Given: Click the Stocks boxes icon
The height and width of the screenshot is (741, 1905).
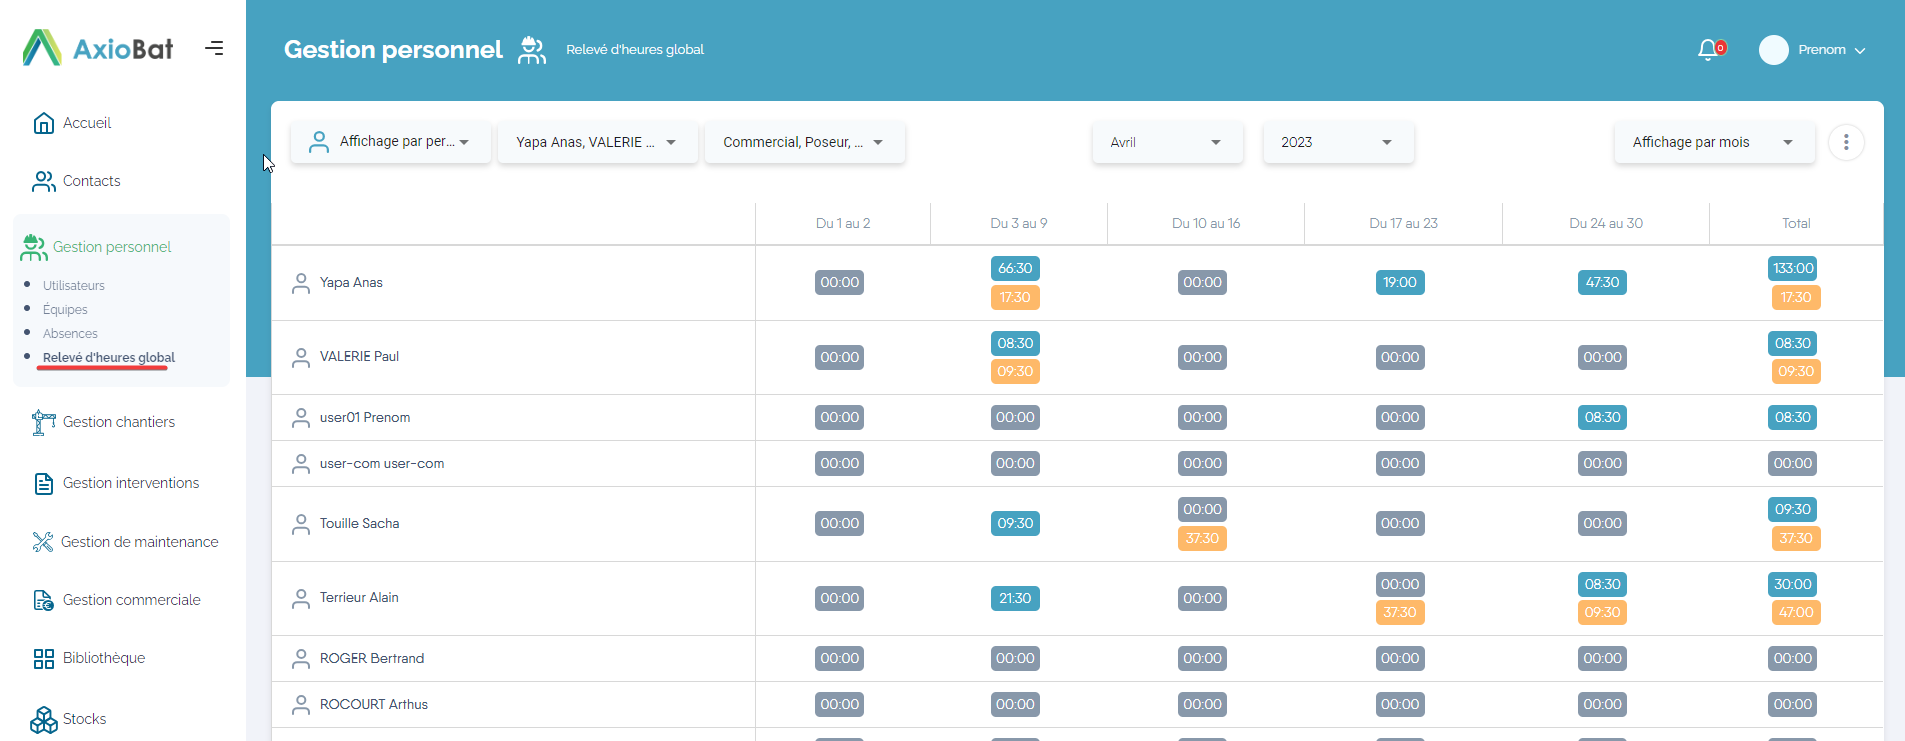Looking at the screenshot, I should pyautogui.click(x=44, y=719).
